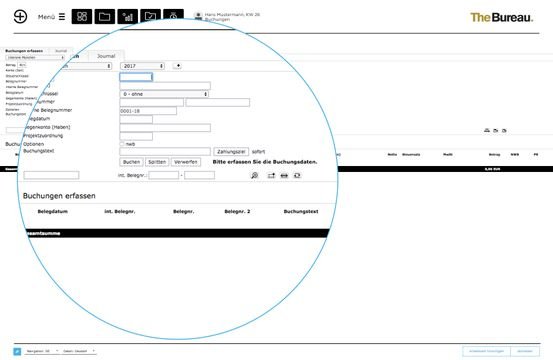
Task: Click the Buchen button
Action: [x=132, y=162]
